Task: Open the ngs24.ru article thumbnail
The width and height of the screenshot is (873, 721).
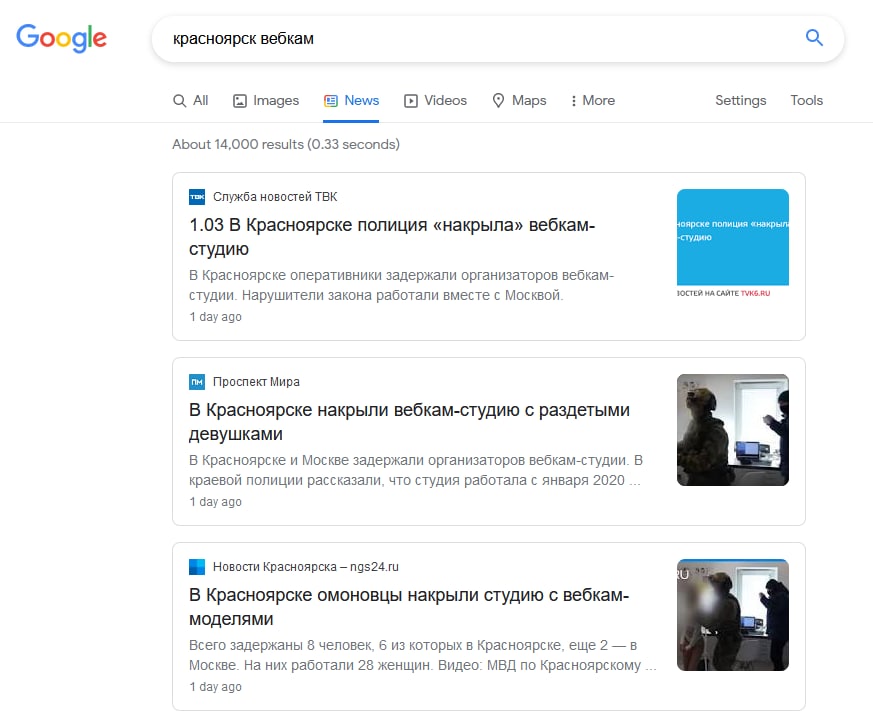Action: click(733, 615)
